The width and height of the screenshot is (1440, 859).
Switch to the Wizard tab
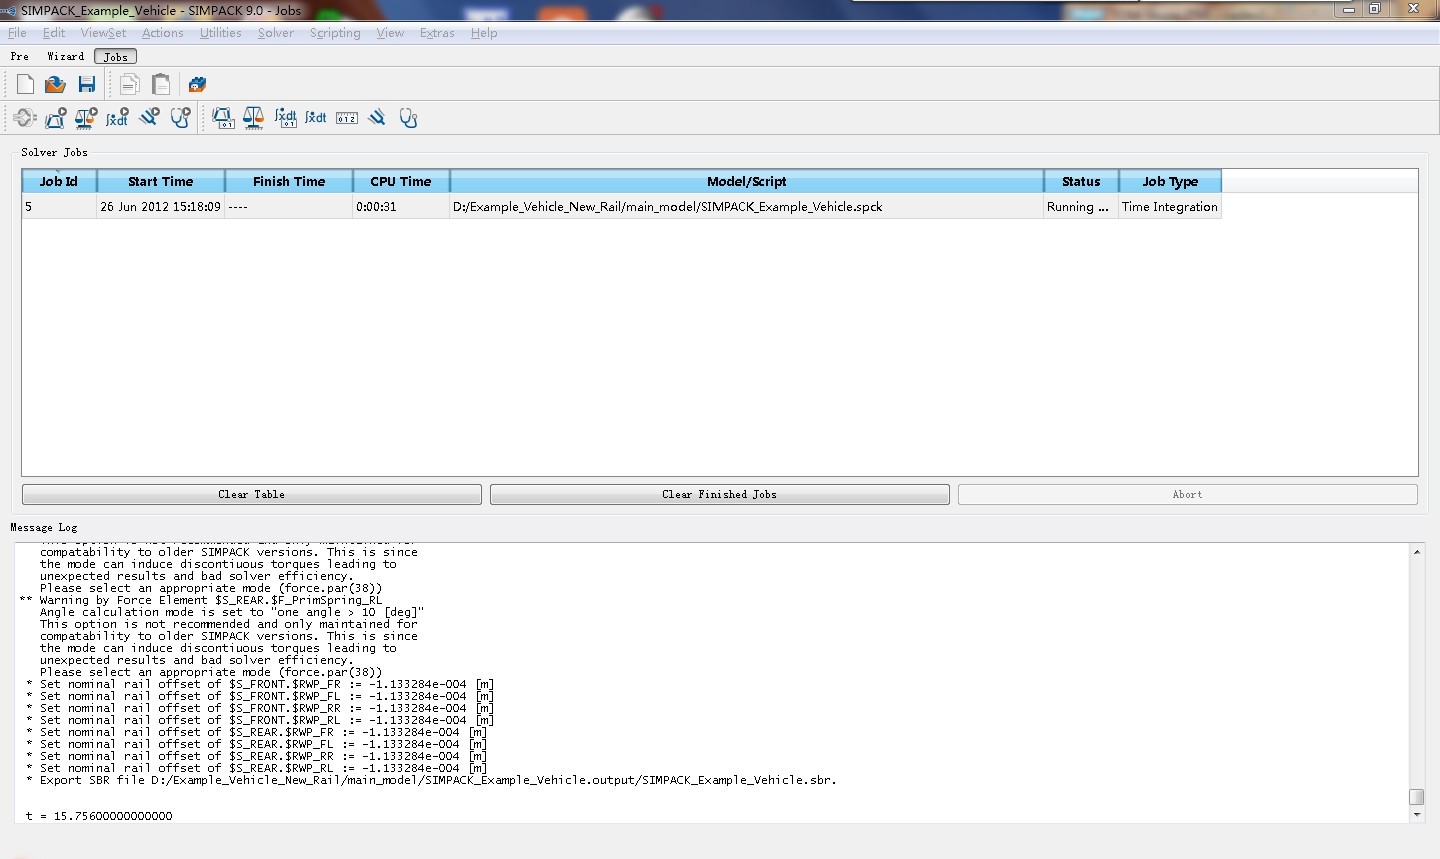66,57
